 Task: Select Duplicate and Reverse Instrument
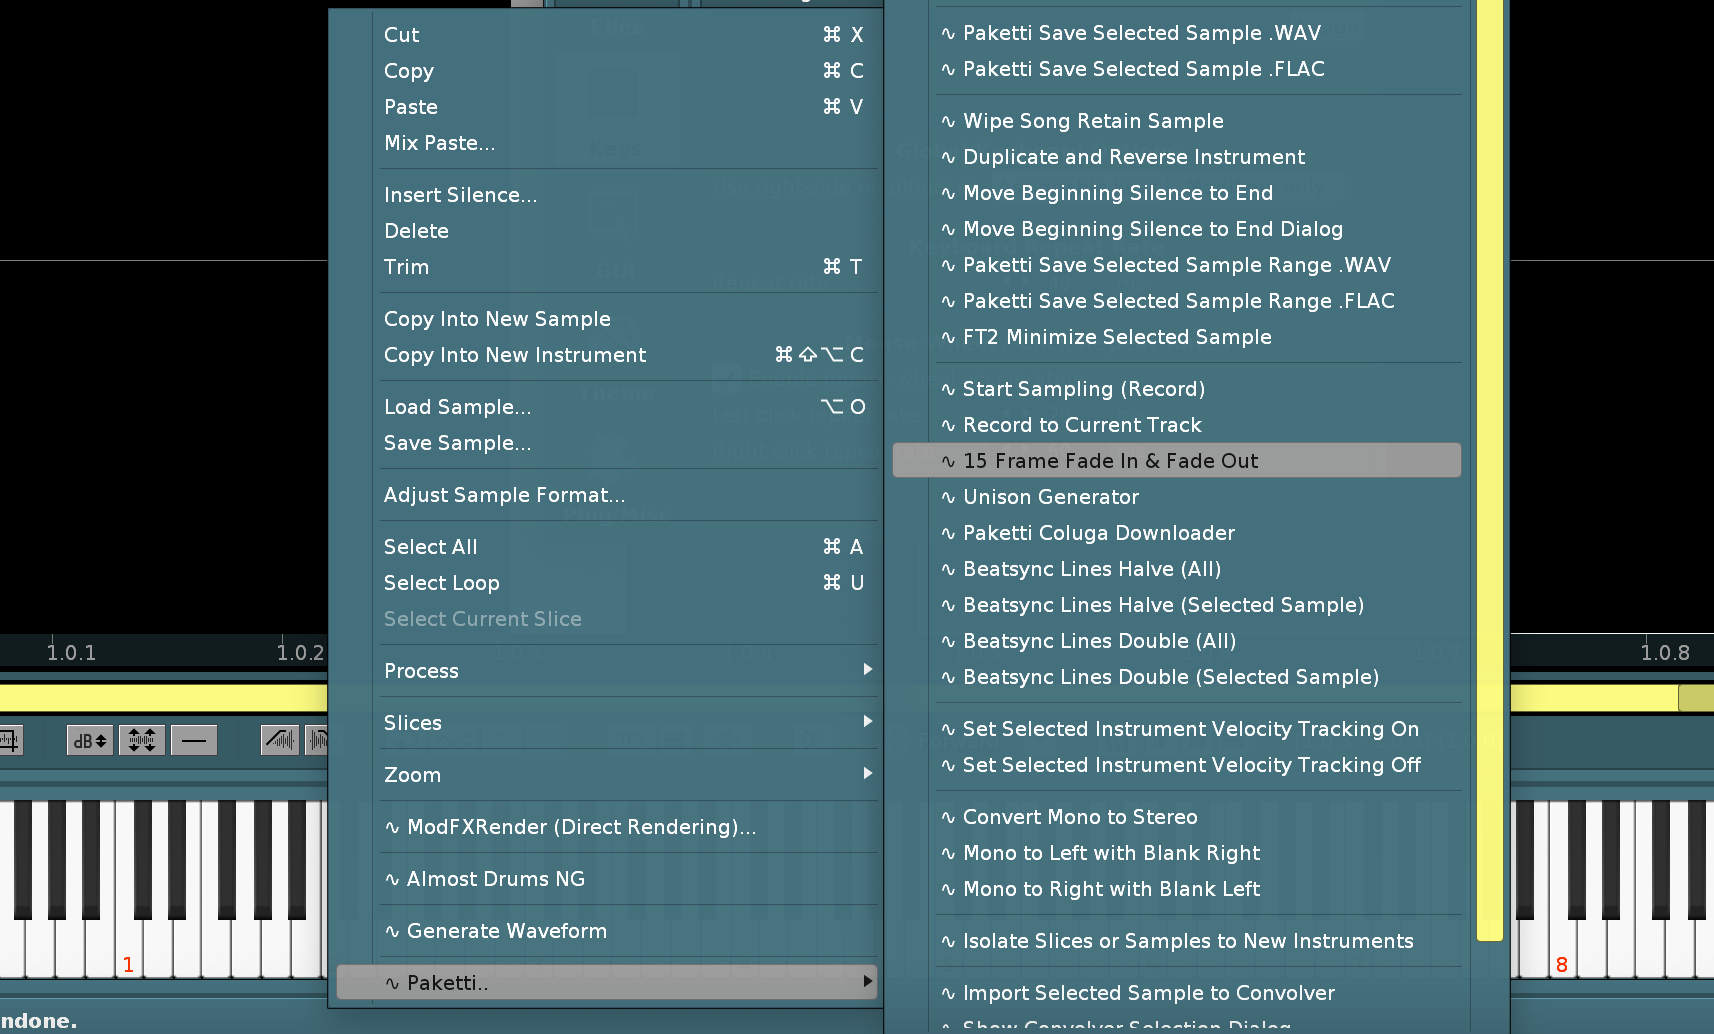pos(1133,157)
